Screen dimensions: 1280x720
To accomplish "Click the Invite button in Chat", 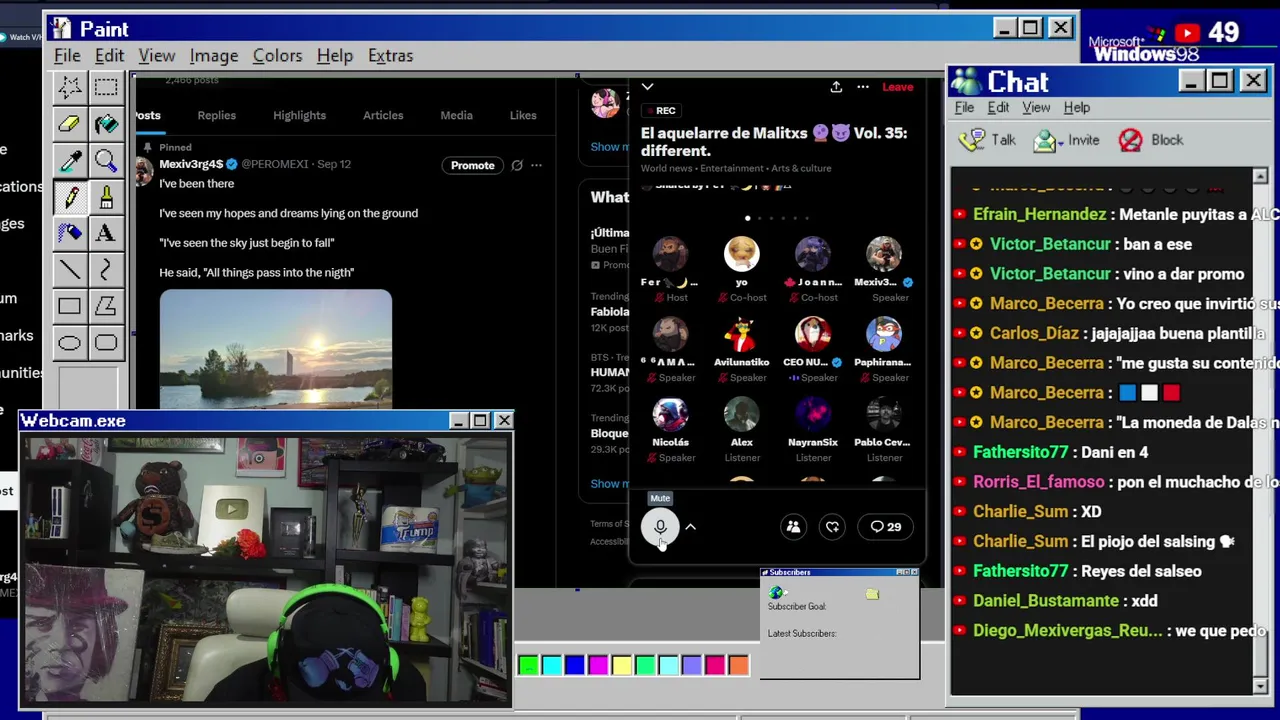I will pos(1066,140).
